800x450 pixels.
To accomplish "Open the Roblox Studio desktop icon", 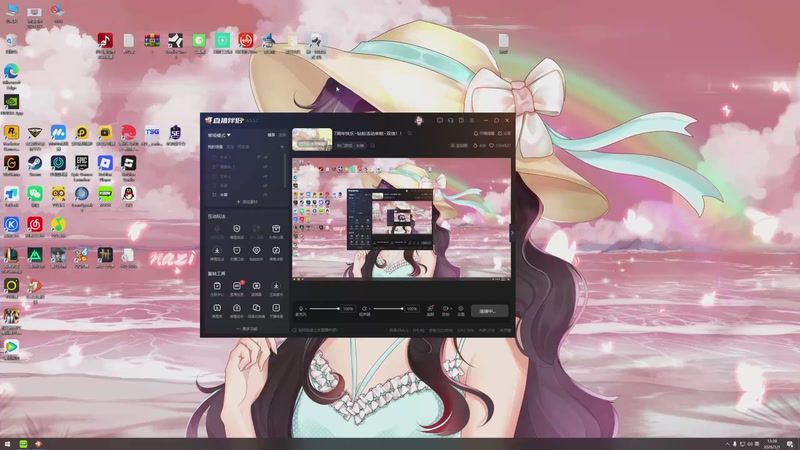I will 129,168.
